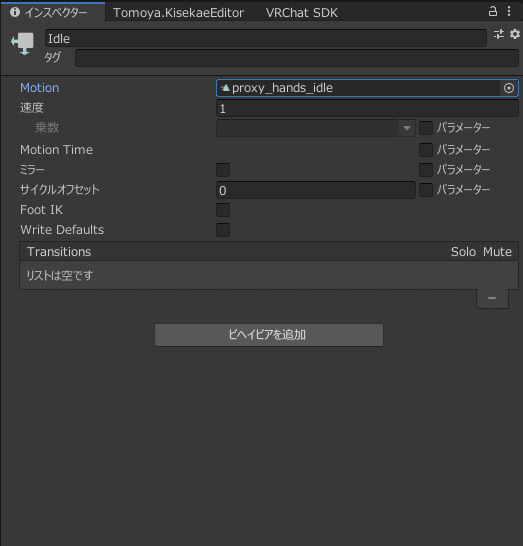
Task: Click the Motion property label
Action: [40, 88]
